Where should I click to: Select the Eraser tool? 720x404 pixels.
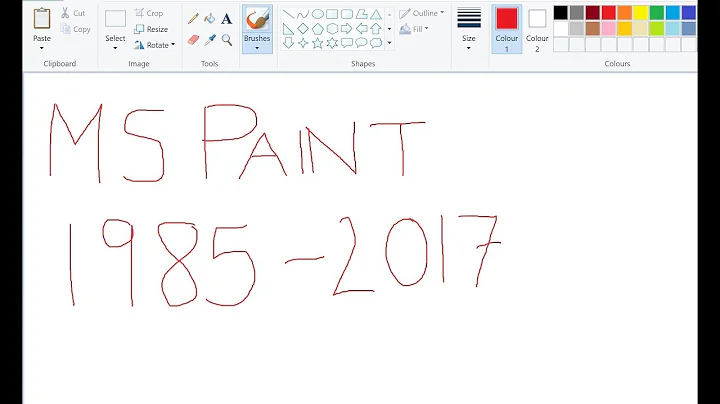pos(193,40)
